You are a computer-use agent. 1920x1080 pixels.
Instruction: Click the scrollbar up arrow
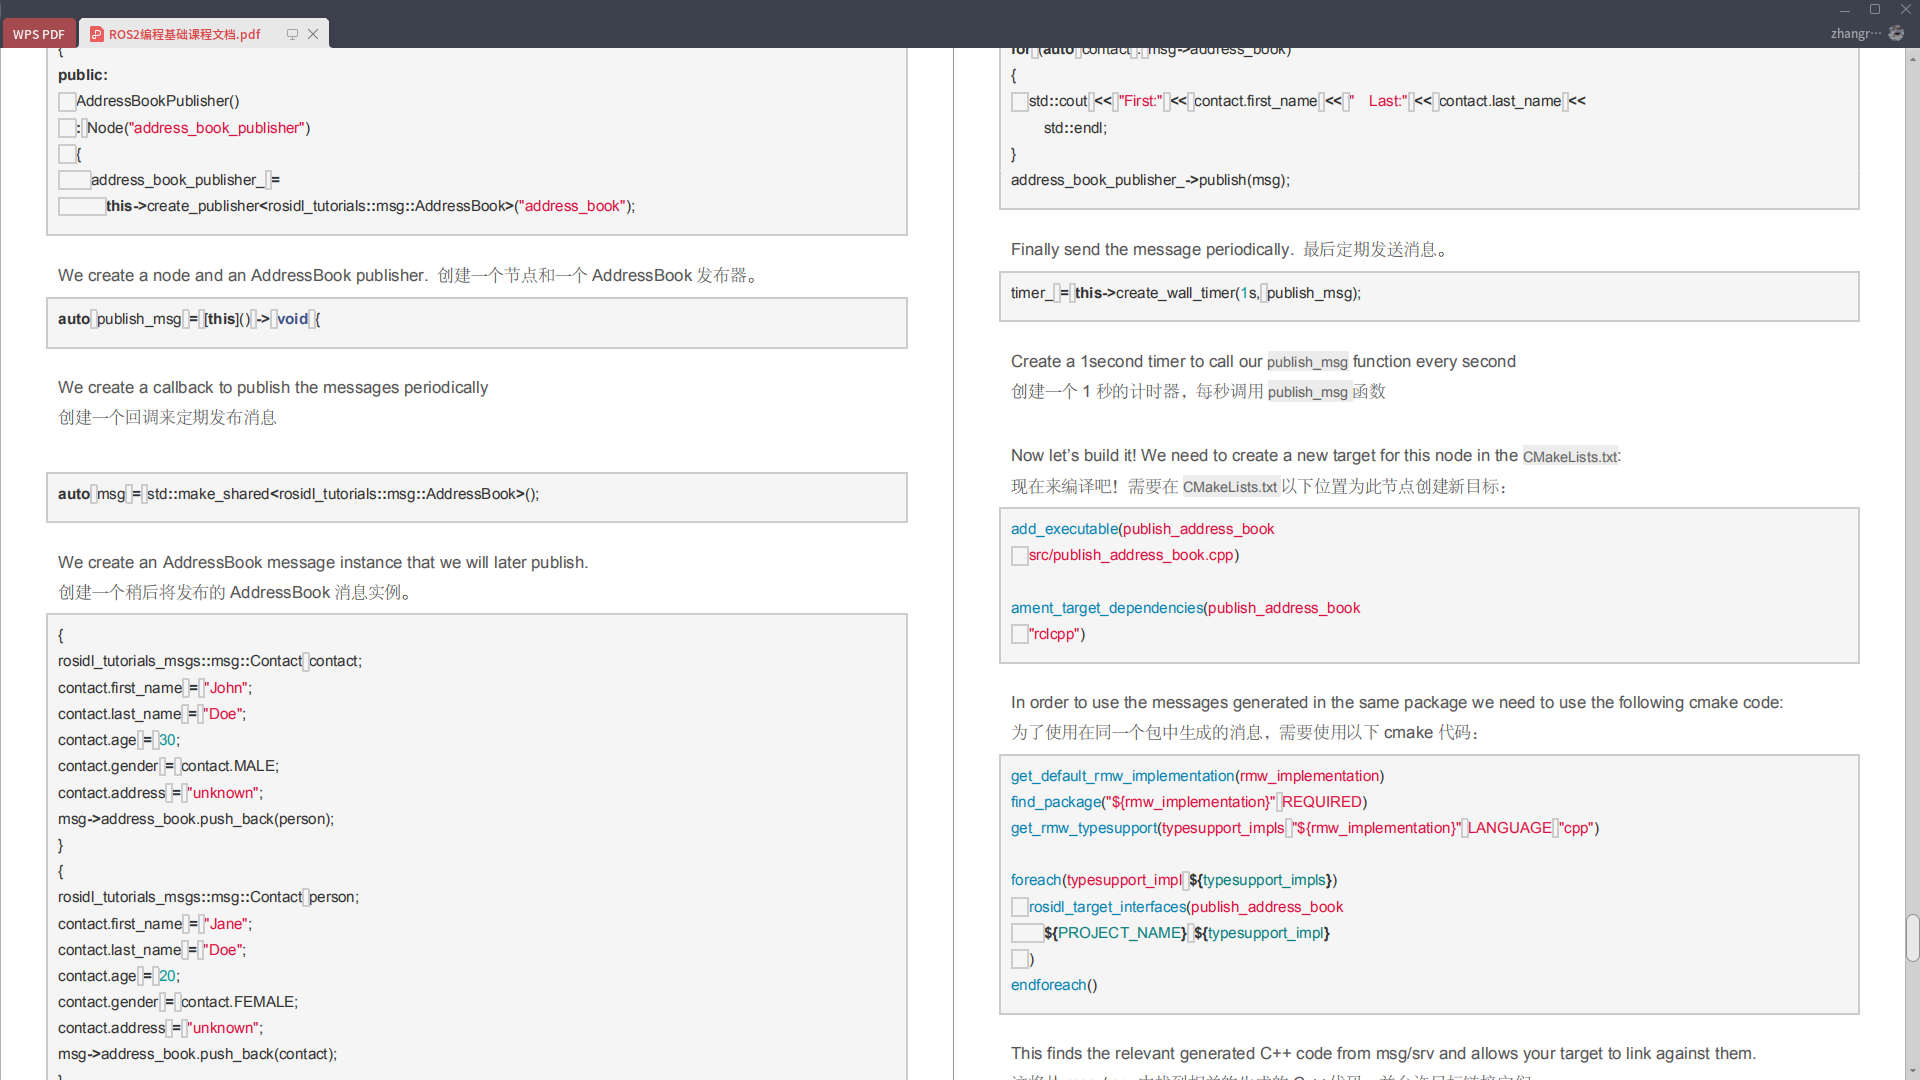coord(1912,58)
